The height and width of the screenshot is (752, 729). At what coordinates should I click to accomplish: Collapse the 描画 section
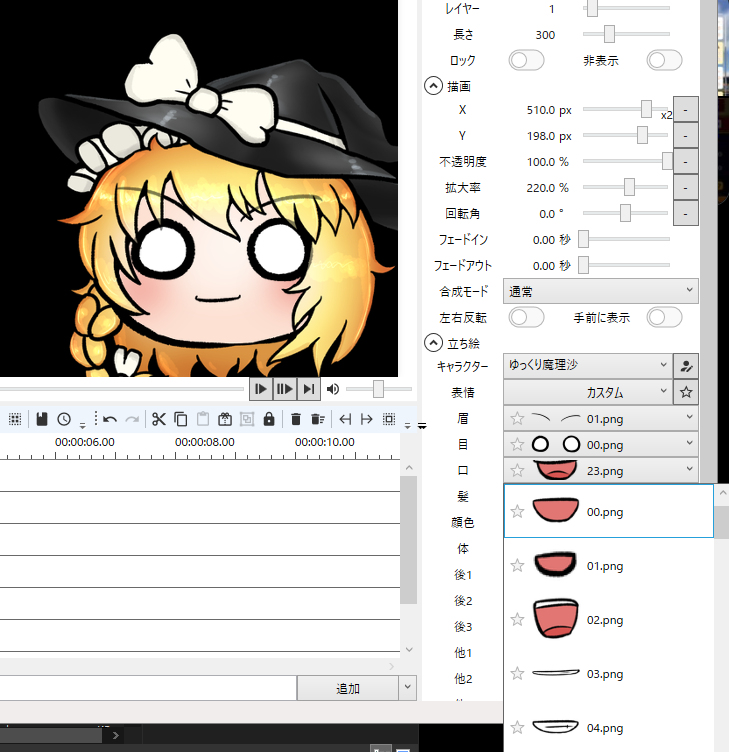tap(433, 86)
